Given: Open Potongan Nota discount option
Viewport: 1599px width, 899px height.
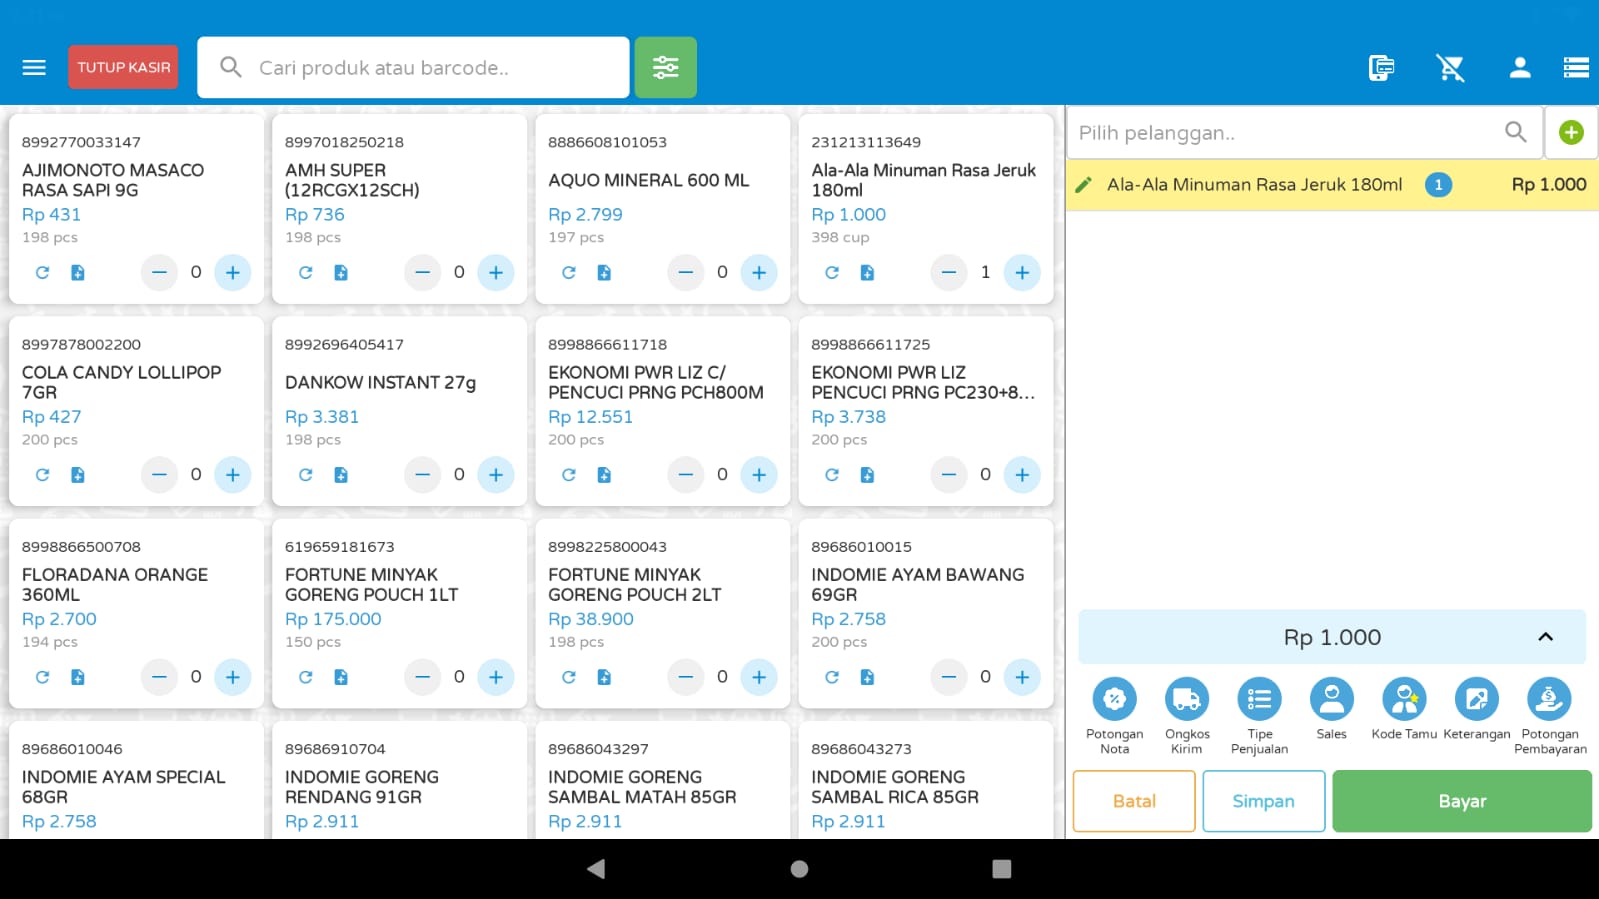Looking at the screenshot, I should (1114, 716).
